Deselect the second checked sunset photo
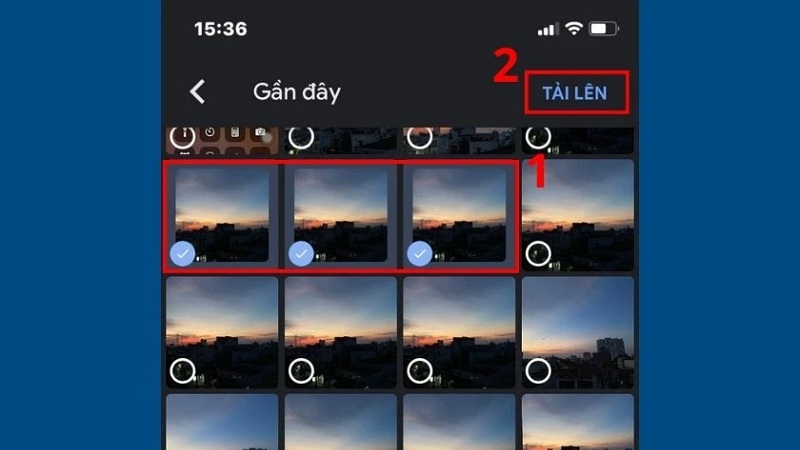 tap(301, 254)
